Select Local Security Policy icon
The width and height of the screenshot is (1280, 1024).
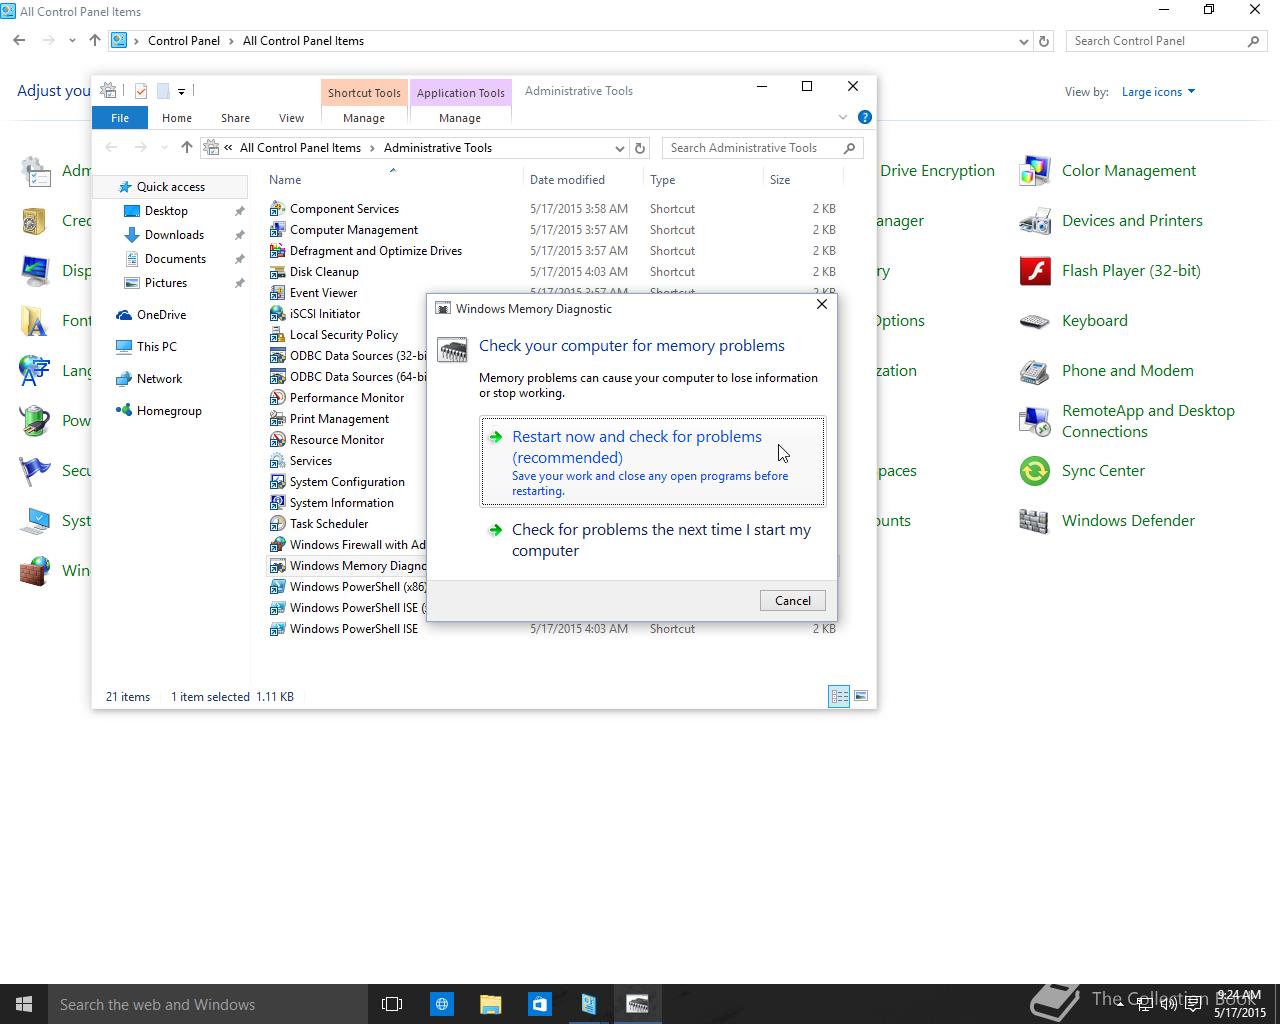coord(277,335)
